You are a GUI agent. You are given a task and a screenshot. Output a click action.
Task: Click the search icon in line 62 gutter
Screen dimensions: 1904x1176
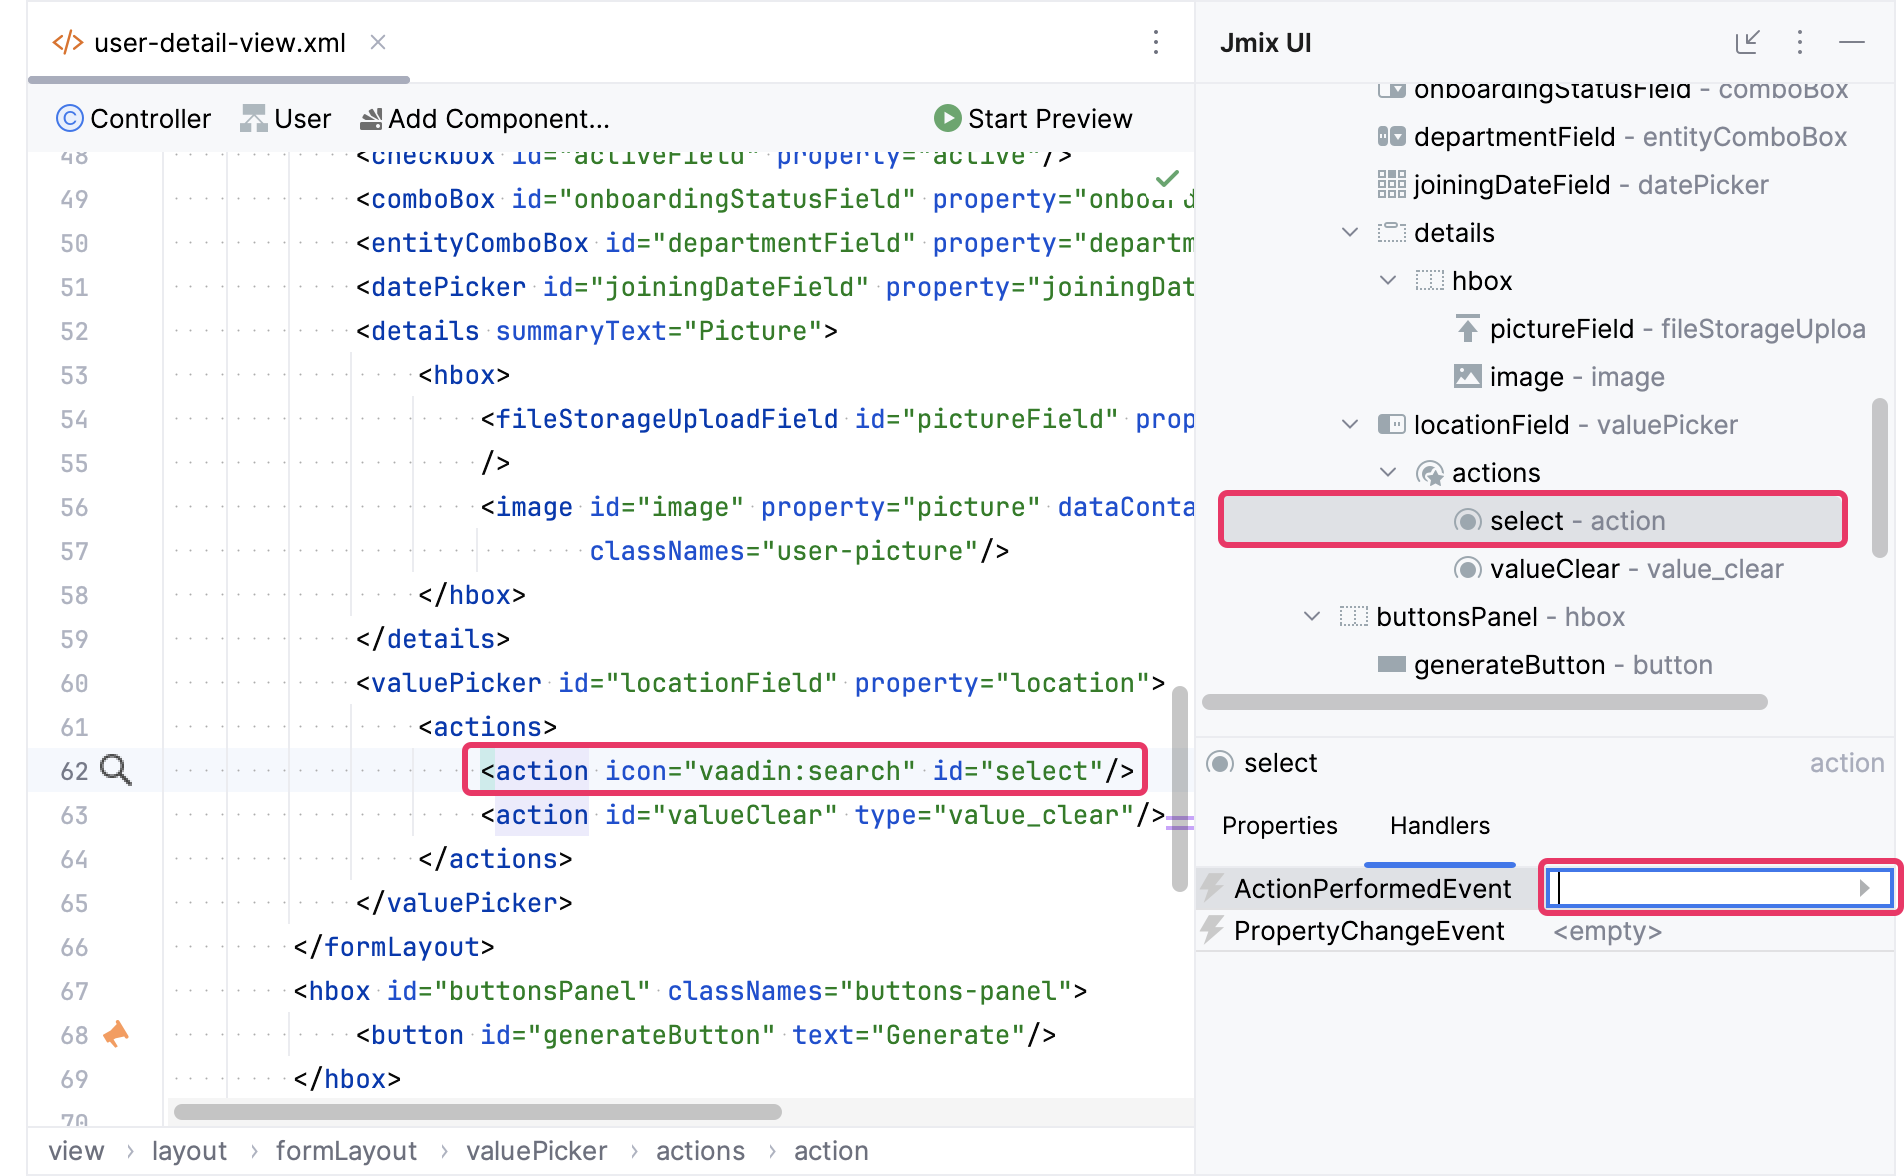pyautogui.click(x=116, y=770)
